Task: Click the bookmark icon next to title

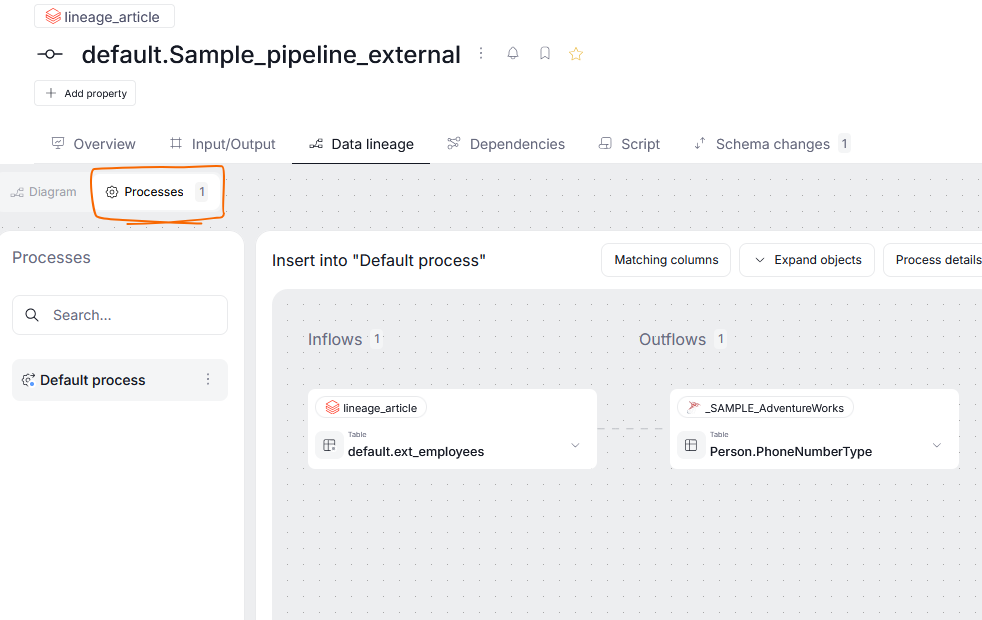Action: [x=545, y=54]
